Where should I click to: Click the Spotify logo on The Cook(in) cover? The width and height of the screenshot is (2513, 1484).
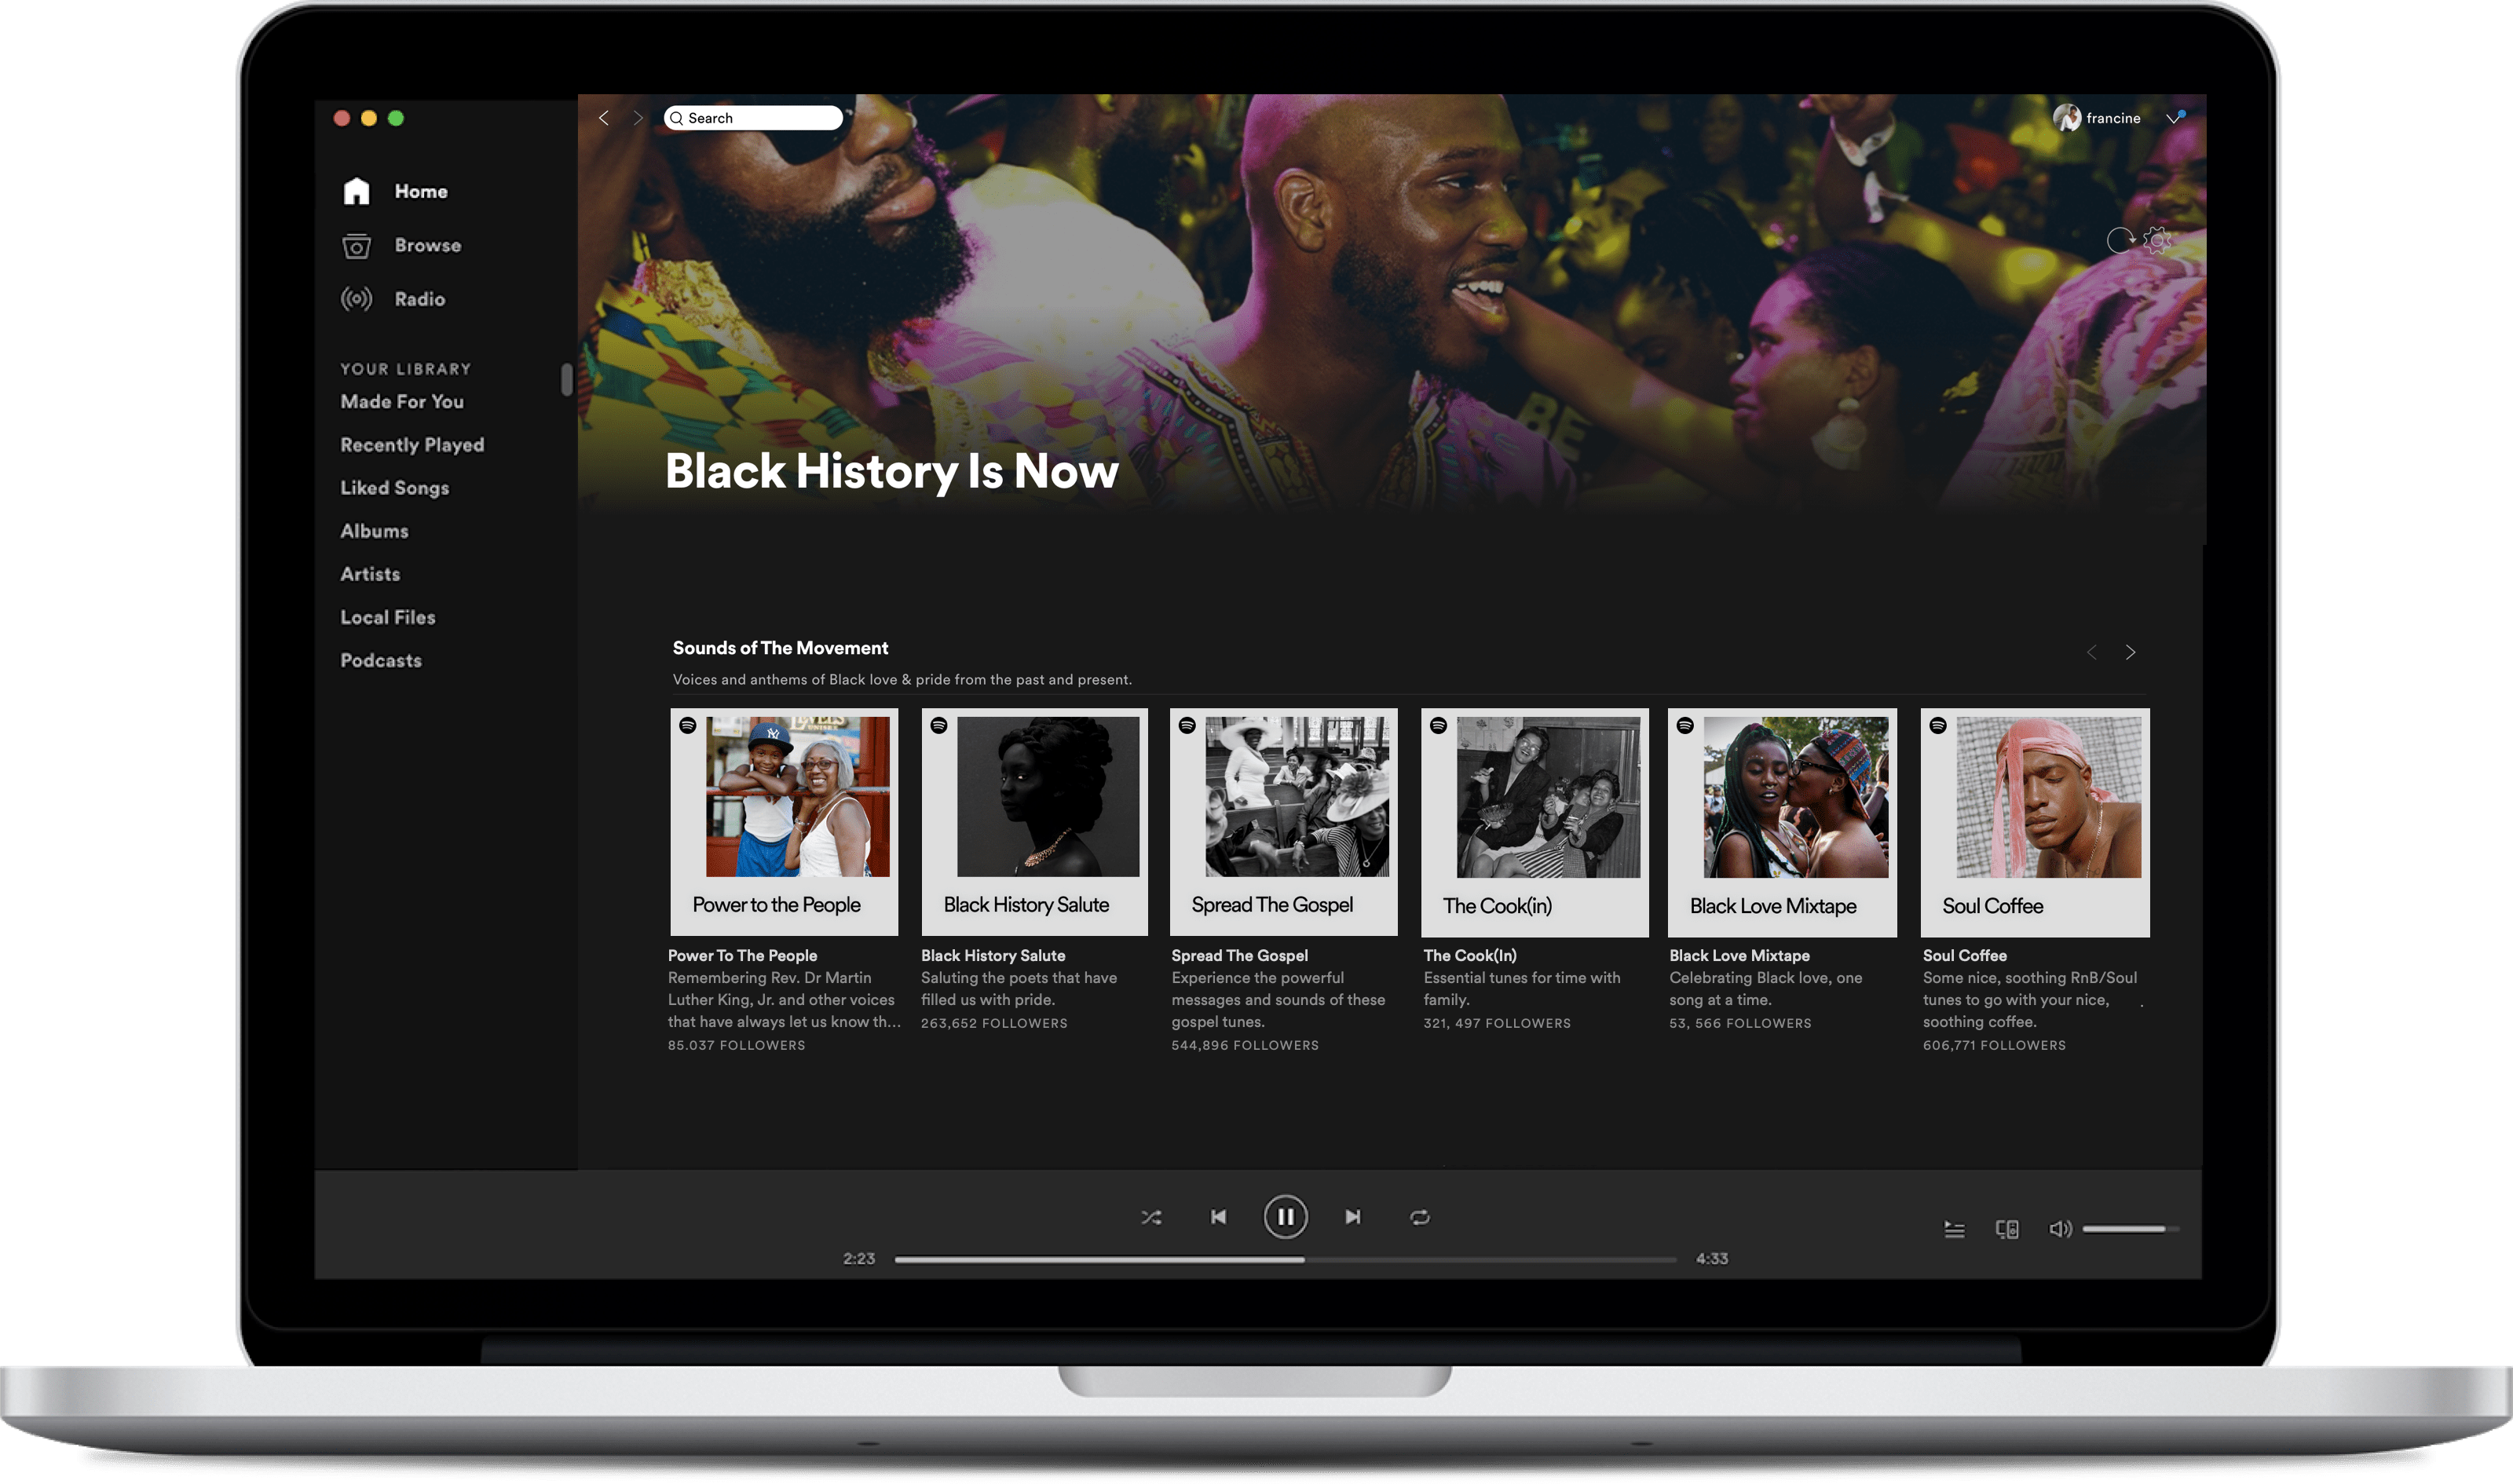[1438, 726]
